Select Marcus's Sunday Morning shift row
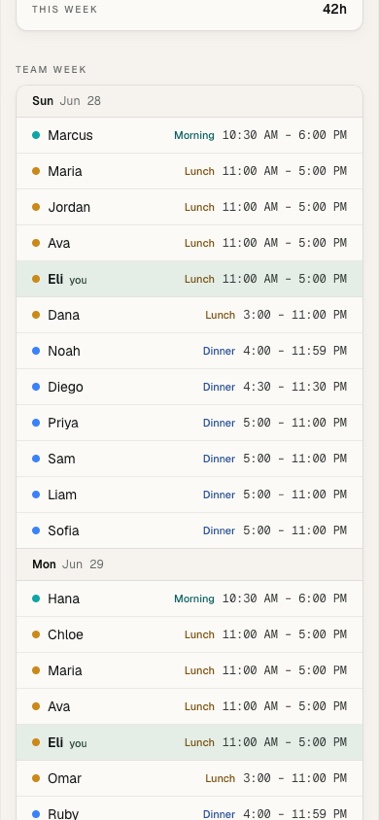The height and width of the screenshot is (820, 379). tap(189, 135)
